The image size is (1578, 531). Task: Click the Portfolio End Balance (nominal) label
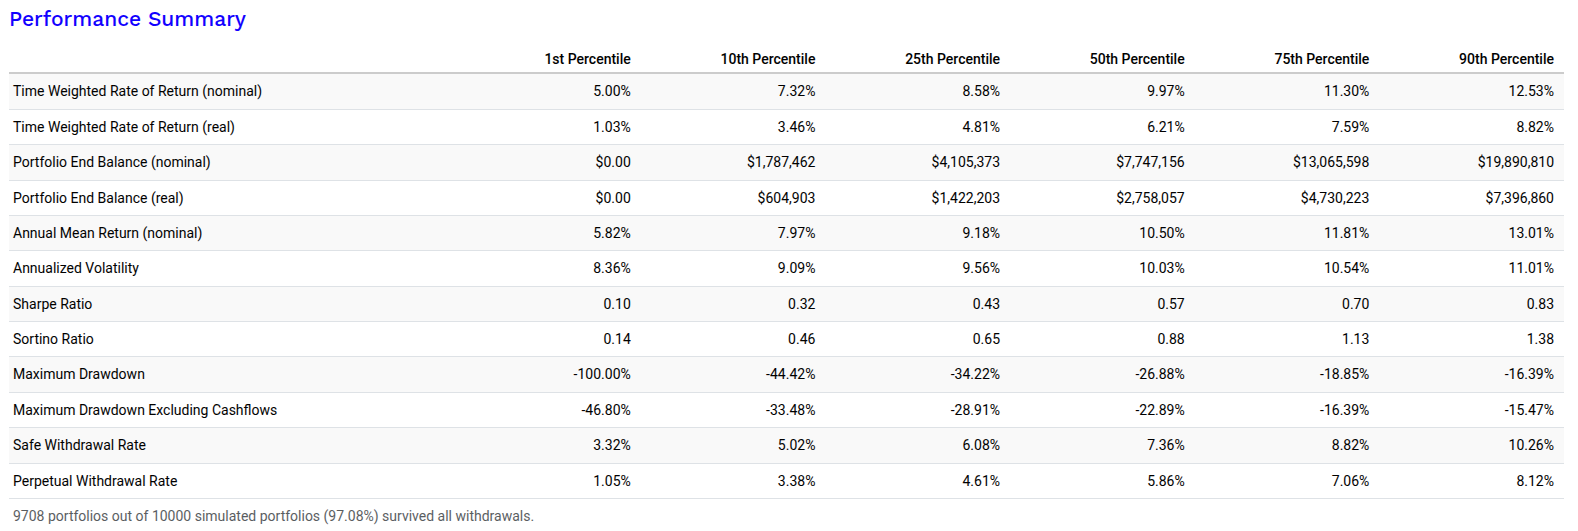(112, 162)
